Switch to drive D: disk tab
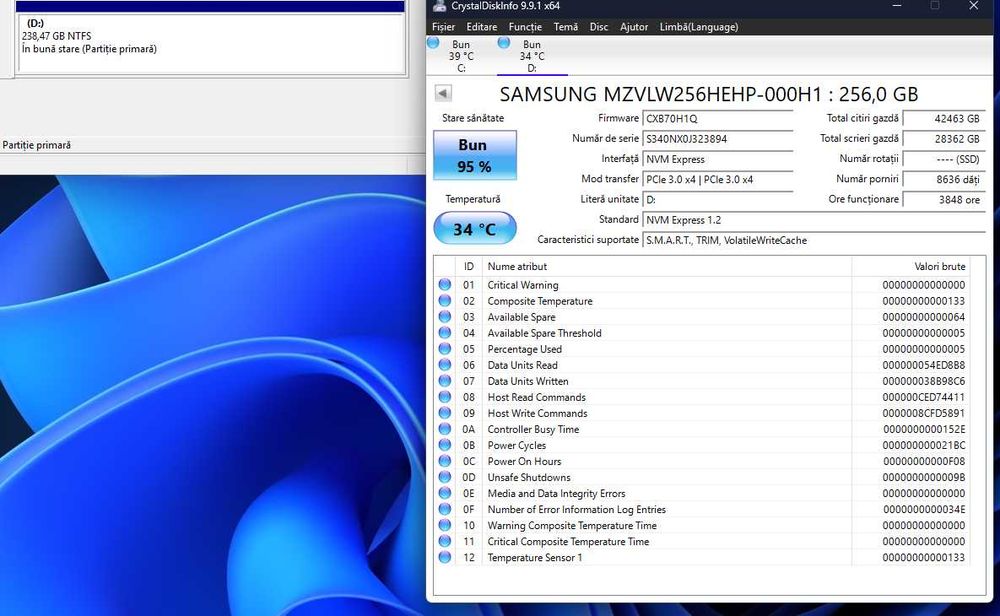The height and width of the screenshot is (616, 1000). click(531, 56)
